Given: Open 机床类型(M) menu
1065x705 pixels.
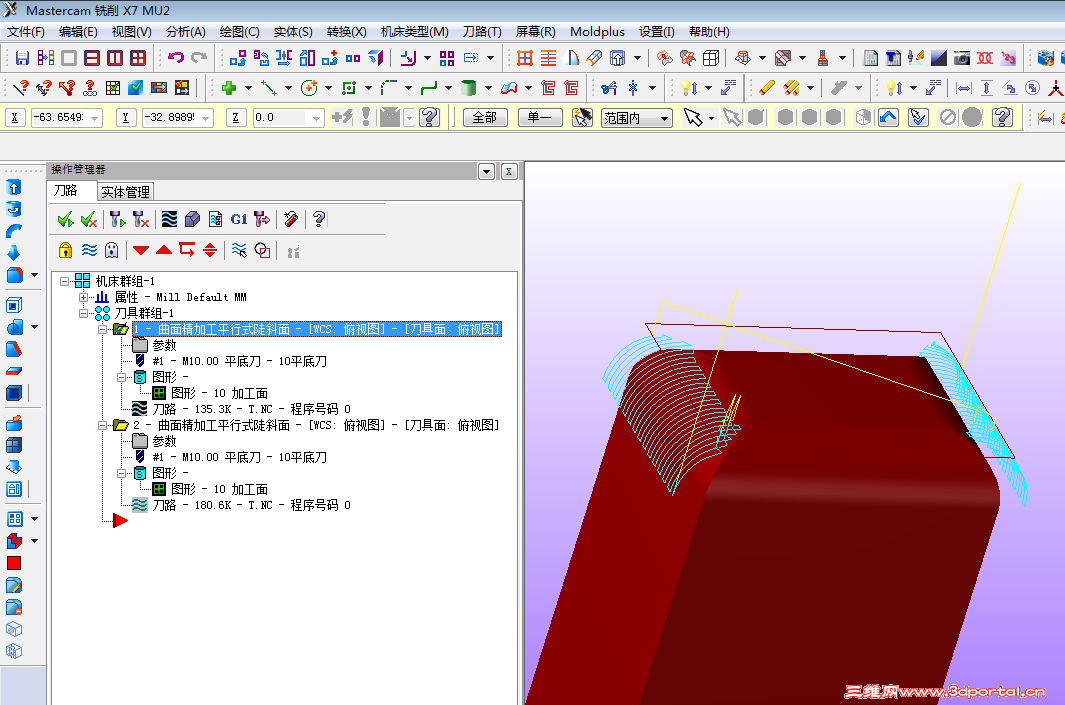Looking at the screenshot, I should [414, 32].
